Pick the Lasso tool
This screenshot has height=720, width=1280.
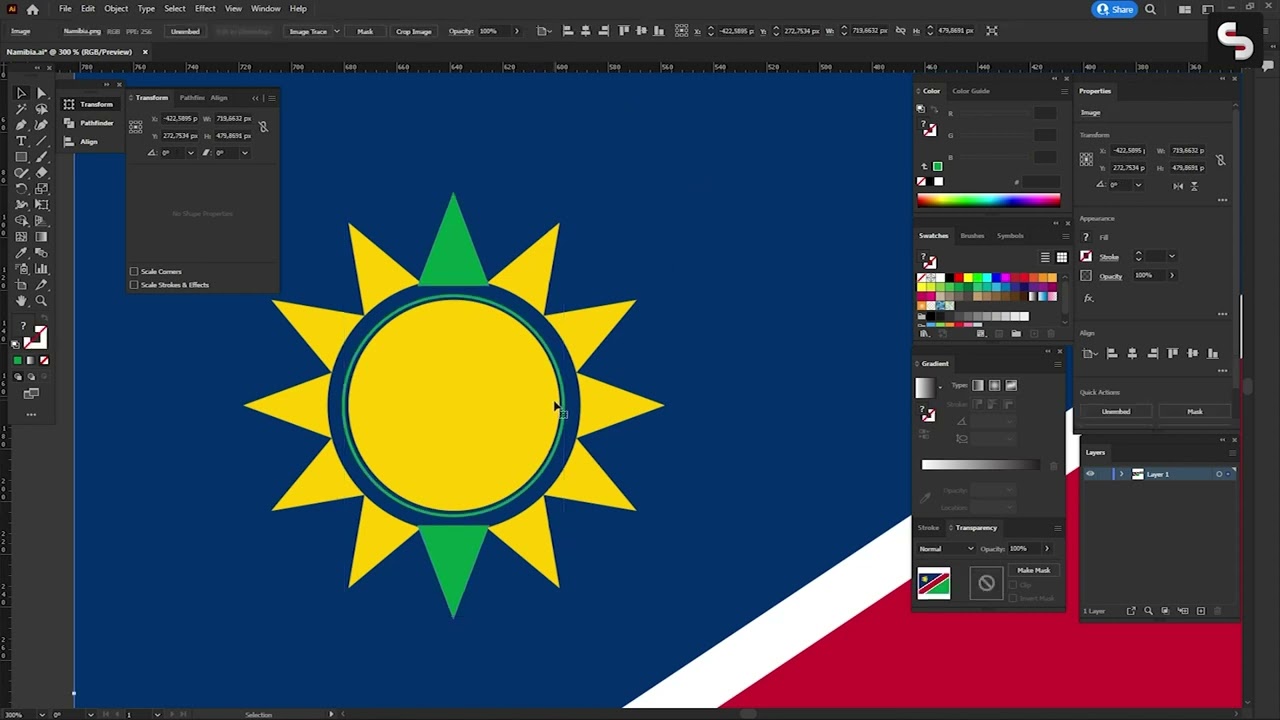tap(42, 109)
